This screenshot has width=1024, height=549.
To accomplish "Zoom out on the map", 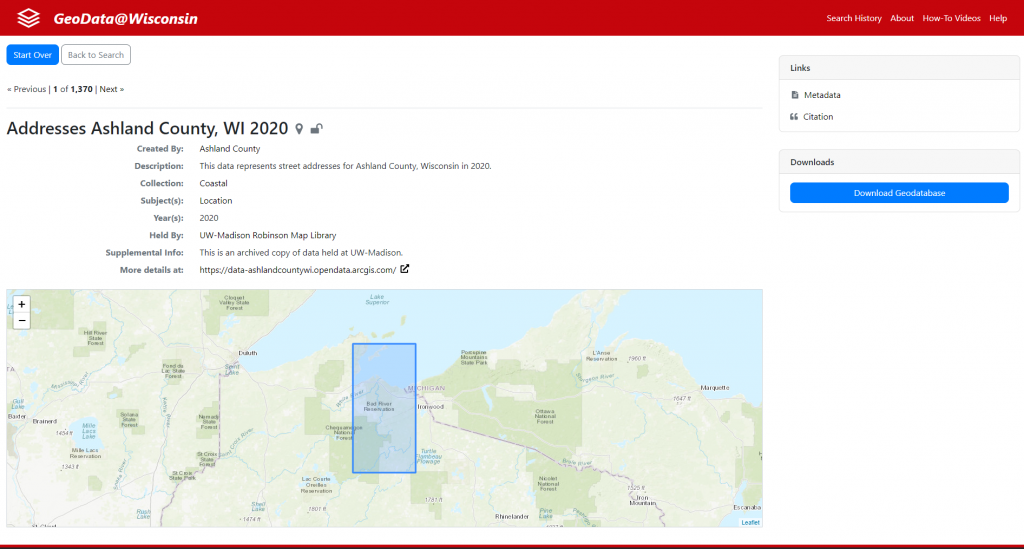I will click(x=22, y=321).
